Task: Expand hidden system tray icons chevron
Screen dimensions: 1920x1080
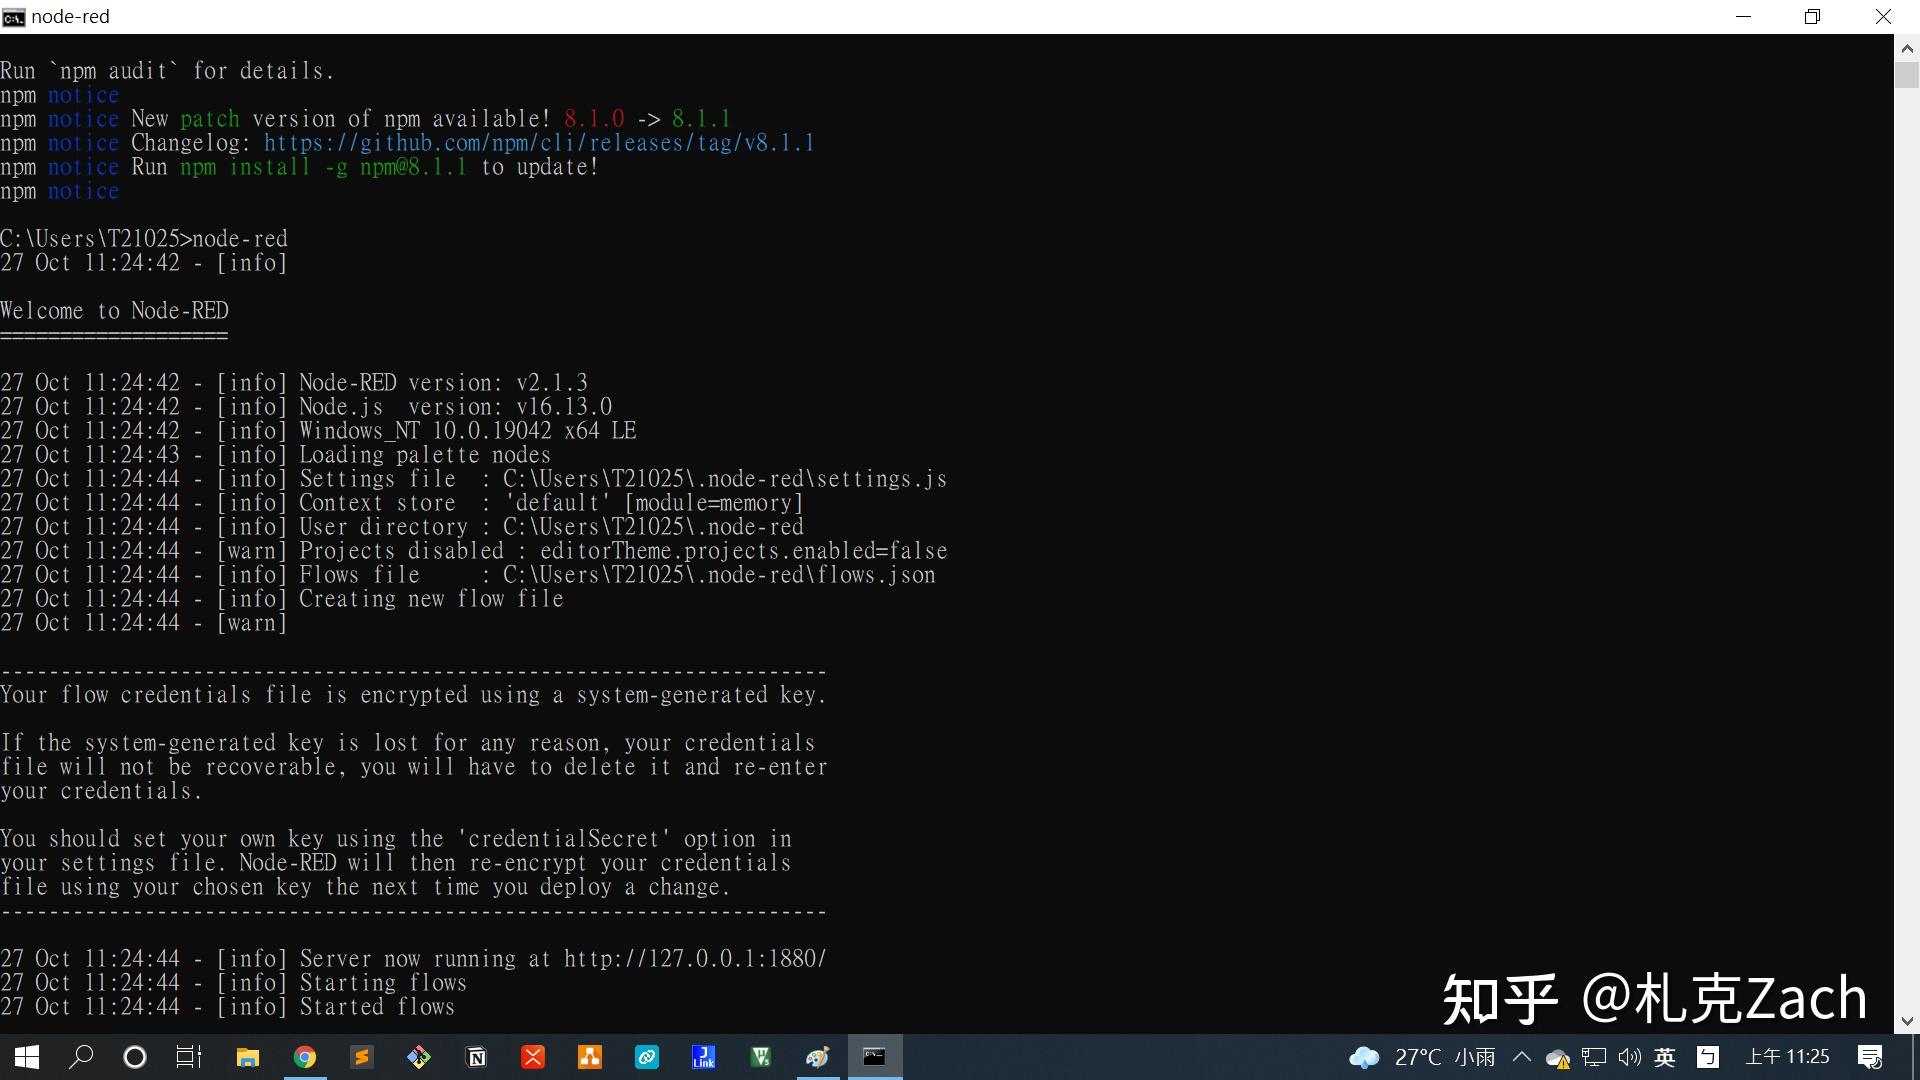Action: (x=1522, y=1057)
